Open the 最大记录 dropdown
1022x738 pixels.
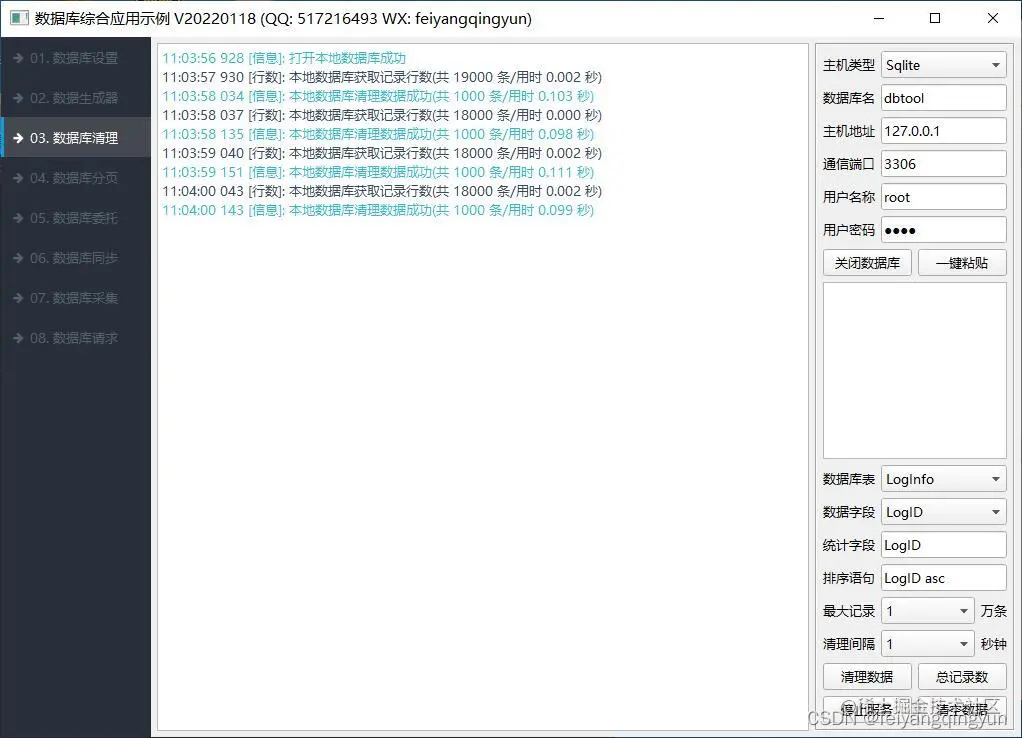pos(927,611)
